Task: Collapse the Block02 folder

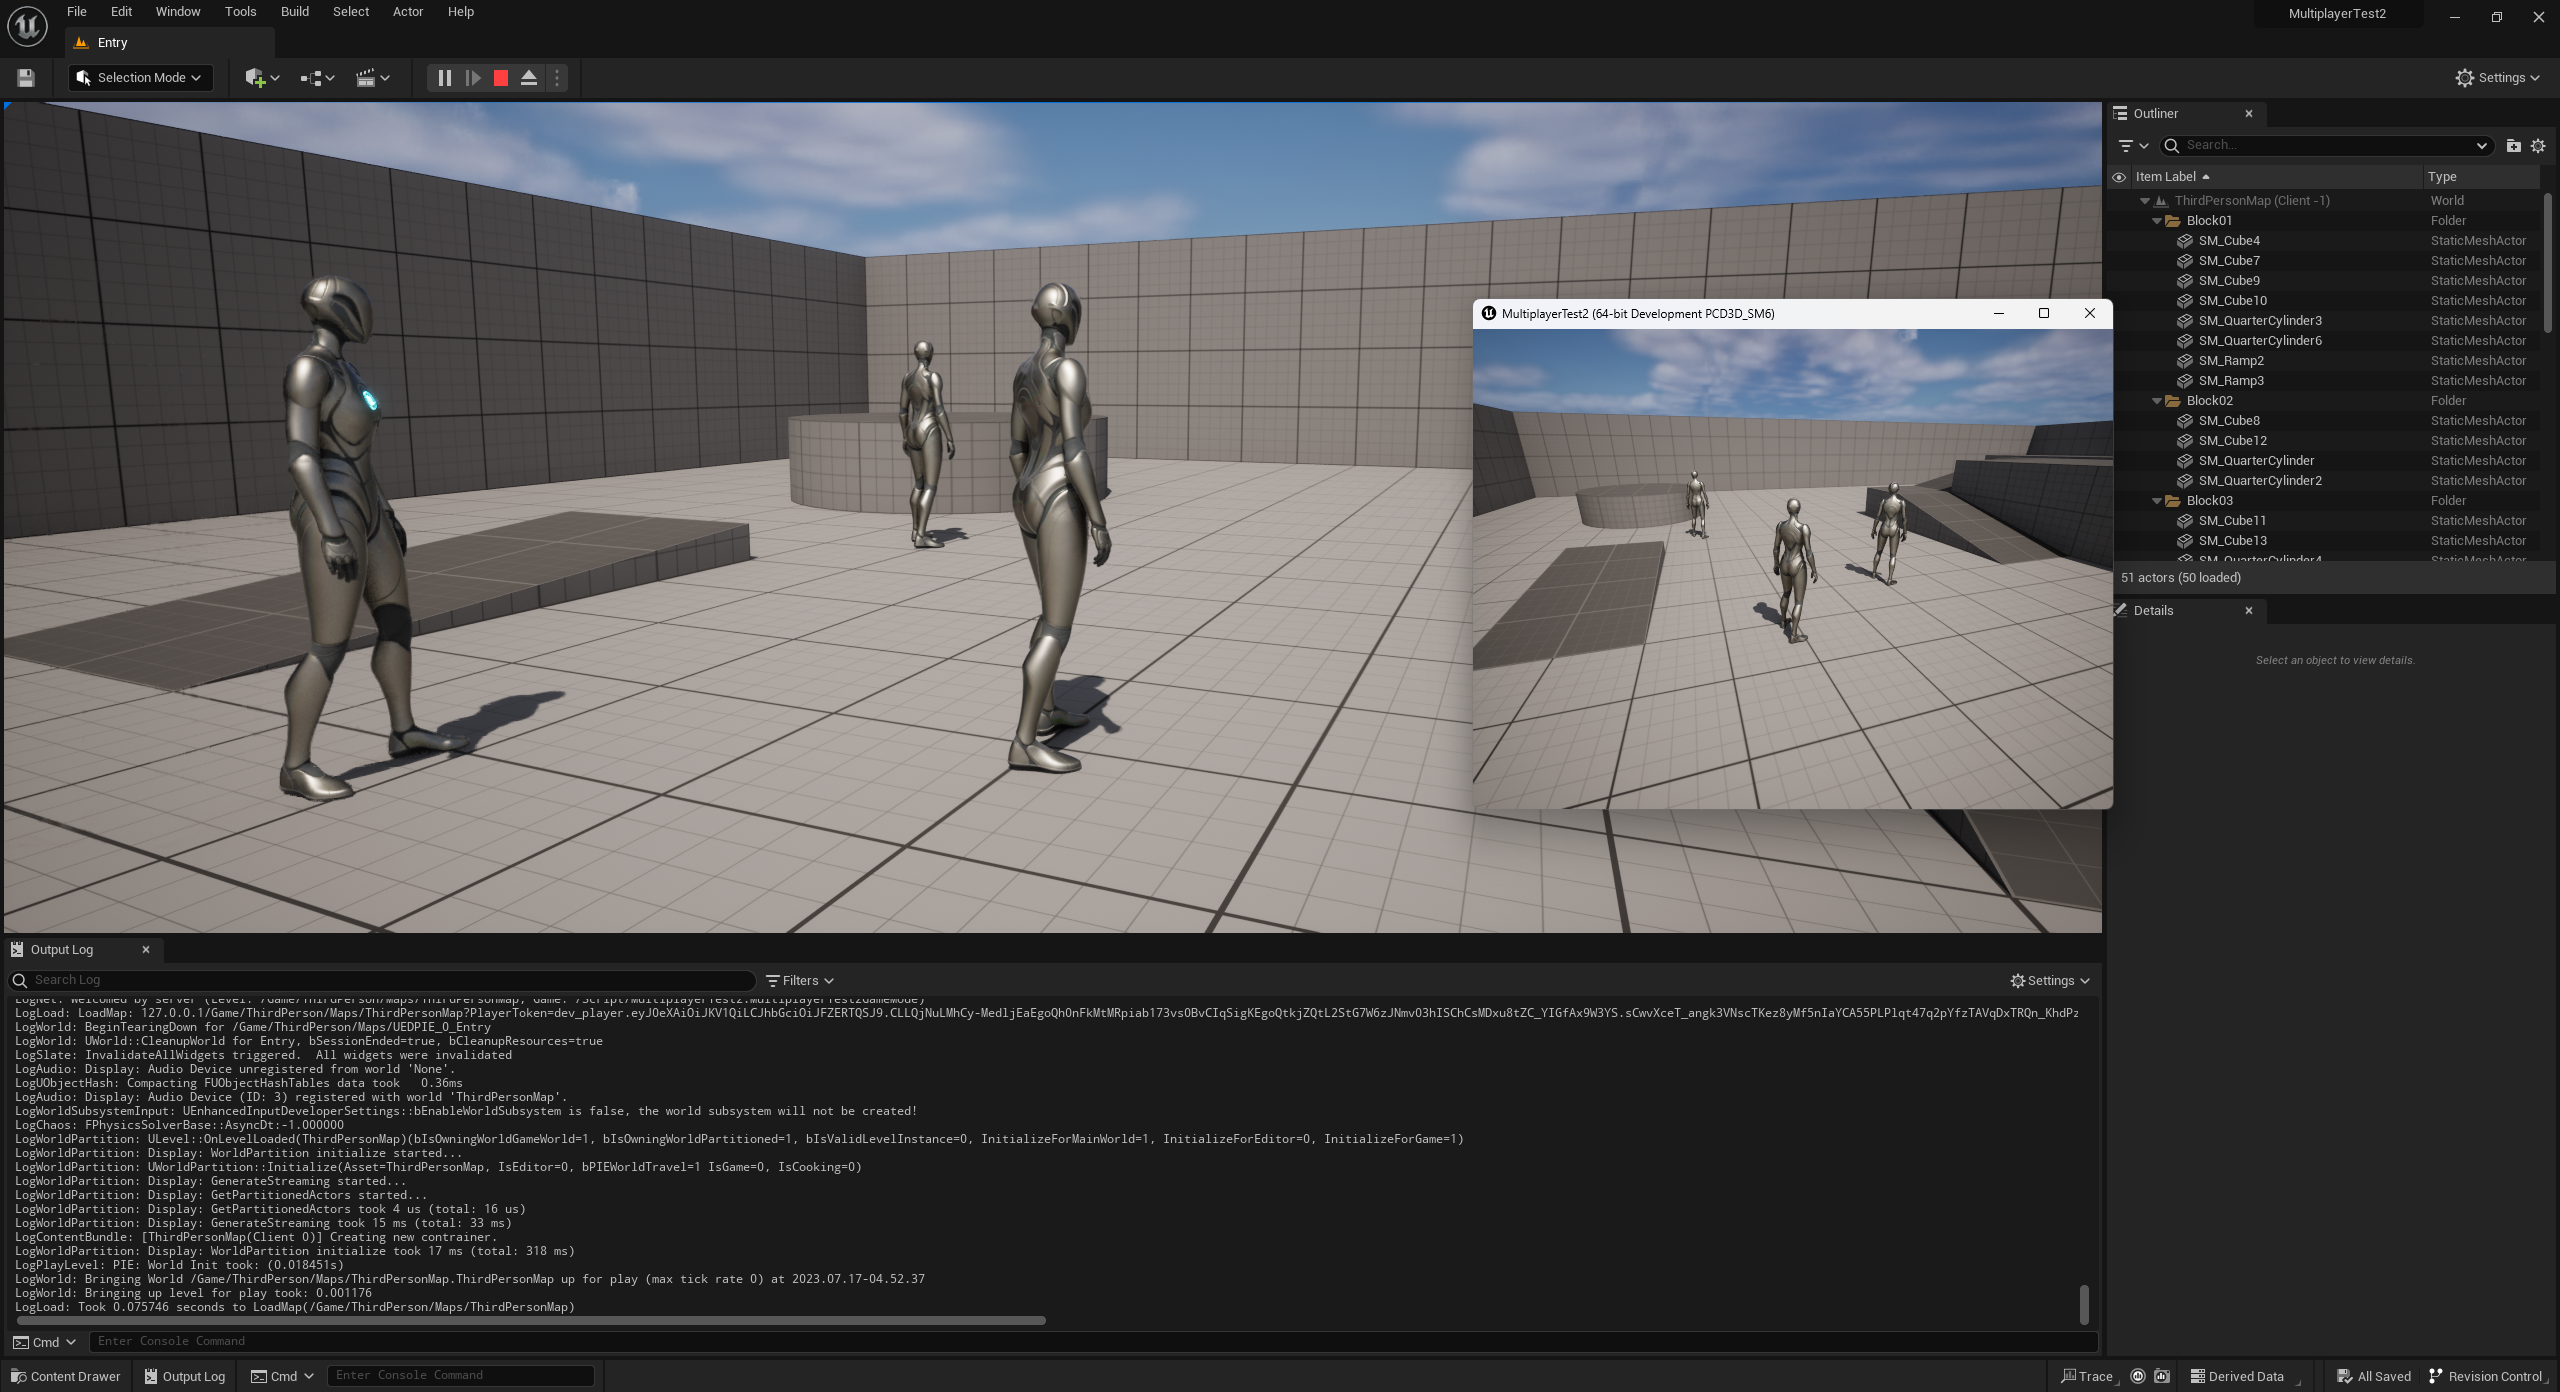Action: [x=2156, y=400]
